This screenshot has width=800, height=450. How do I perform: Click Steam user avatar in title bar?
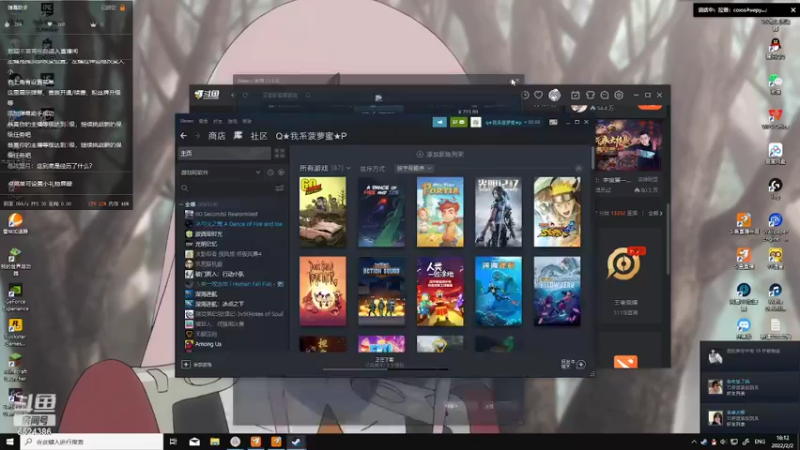click(x=476, y=122)
